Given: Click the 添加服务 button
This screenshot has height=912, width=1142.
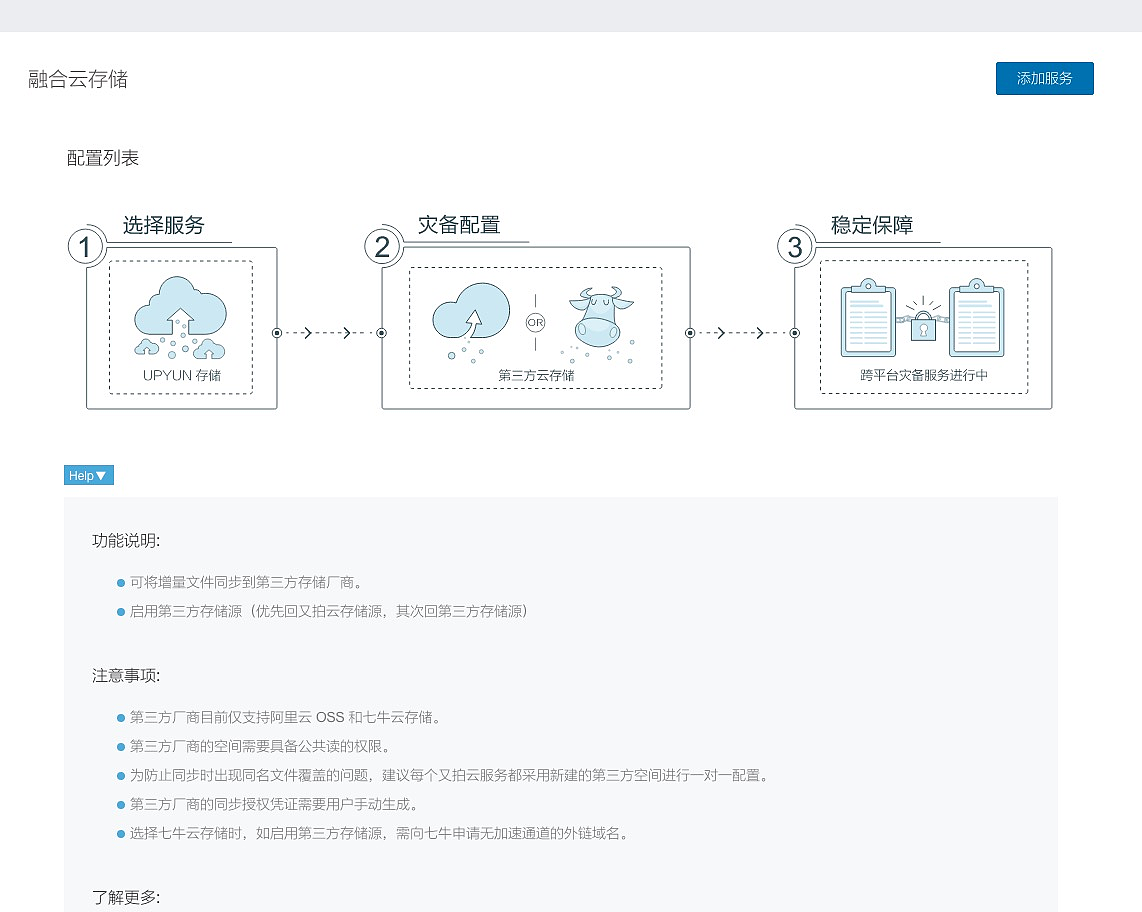Looking at the screenshot, I should [x=1044, y=79].
